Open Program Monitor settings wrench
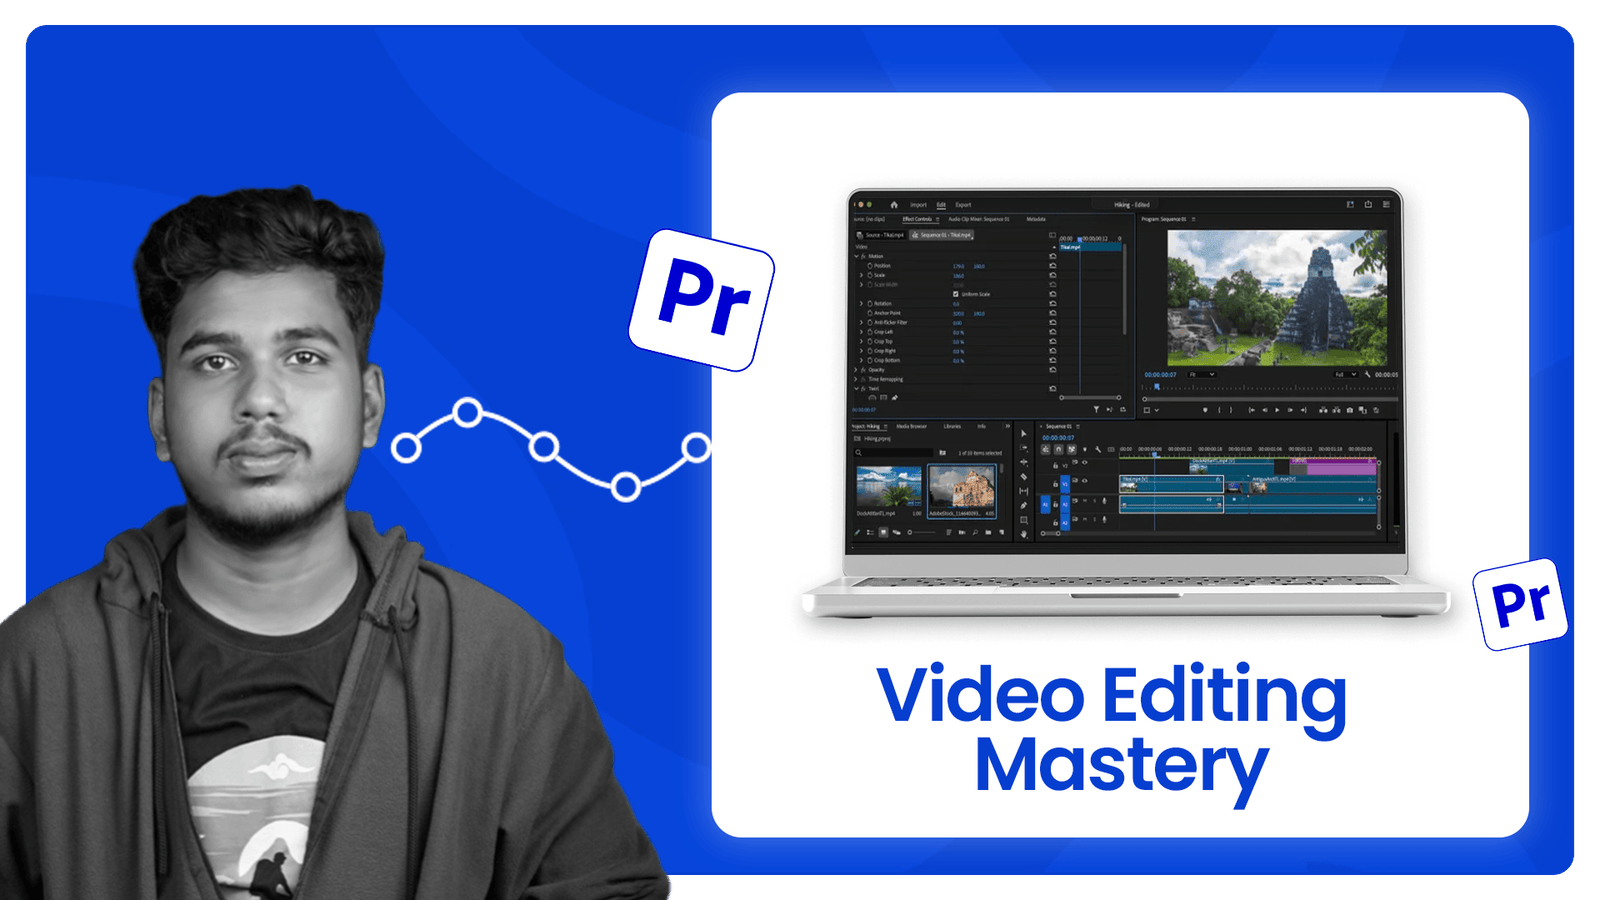This screenshot has height=900, width=1600. pos(1367,374)
